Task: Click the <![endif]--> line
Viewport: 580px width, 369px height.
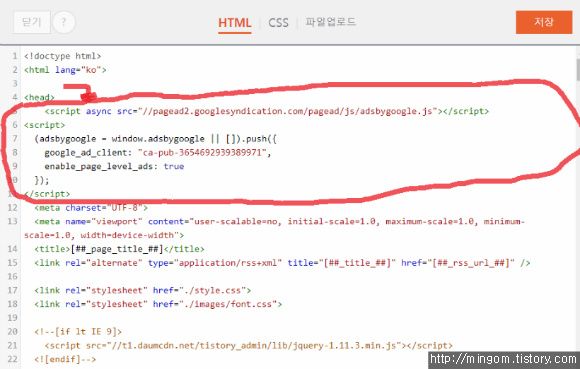Action: coord(65,359)
